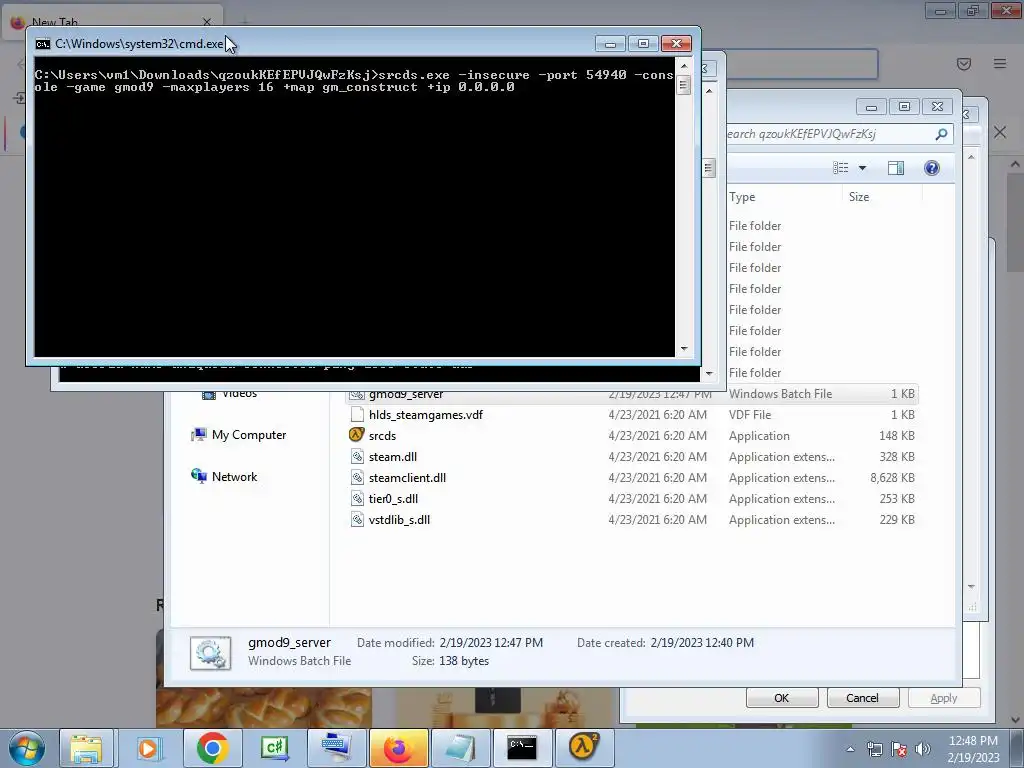Screen dimensions: 1024x768
Task: Open Windows Explorer from the taskbar
Action: pos(86,748)
